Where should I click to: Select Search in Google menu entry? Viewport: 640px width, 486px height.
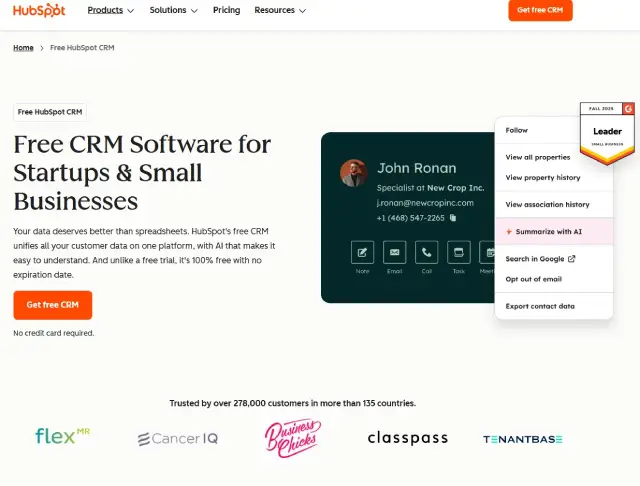[540, 259]
